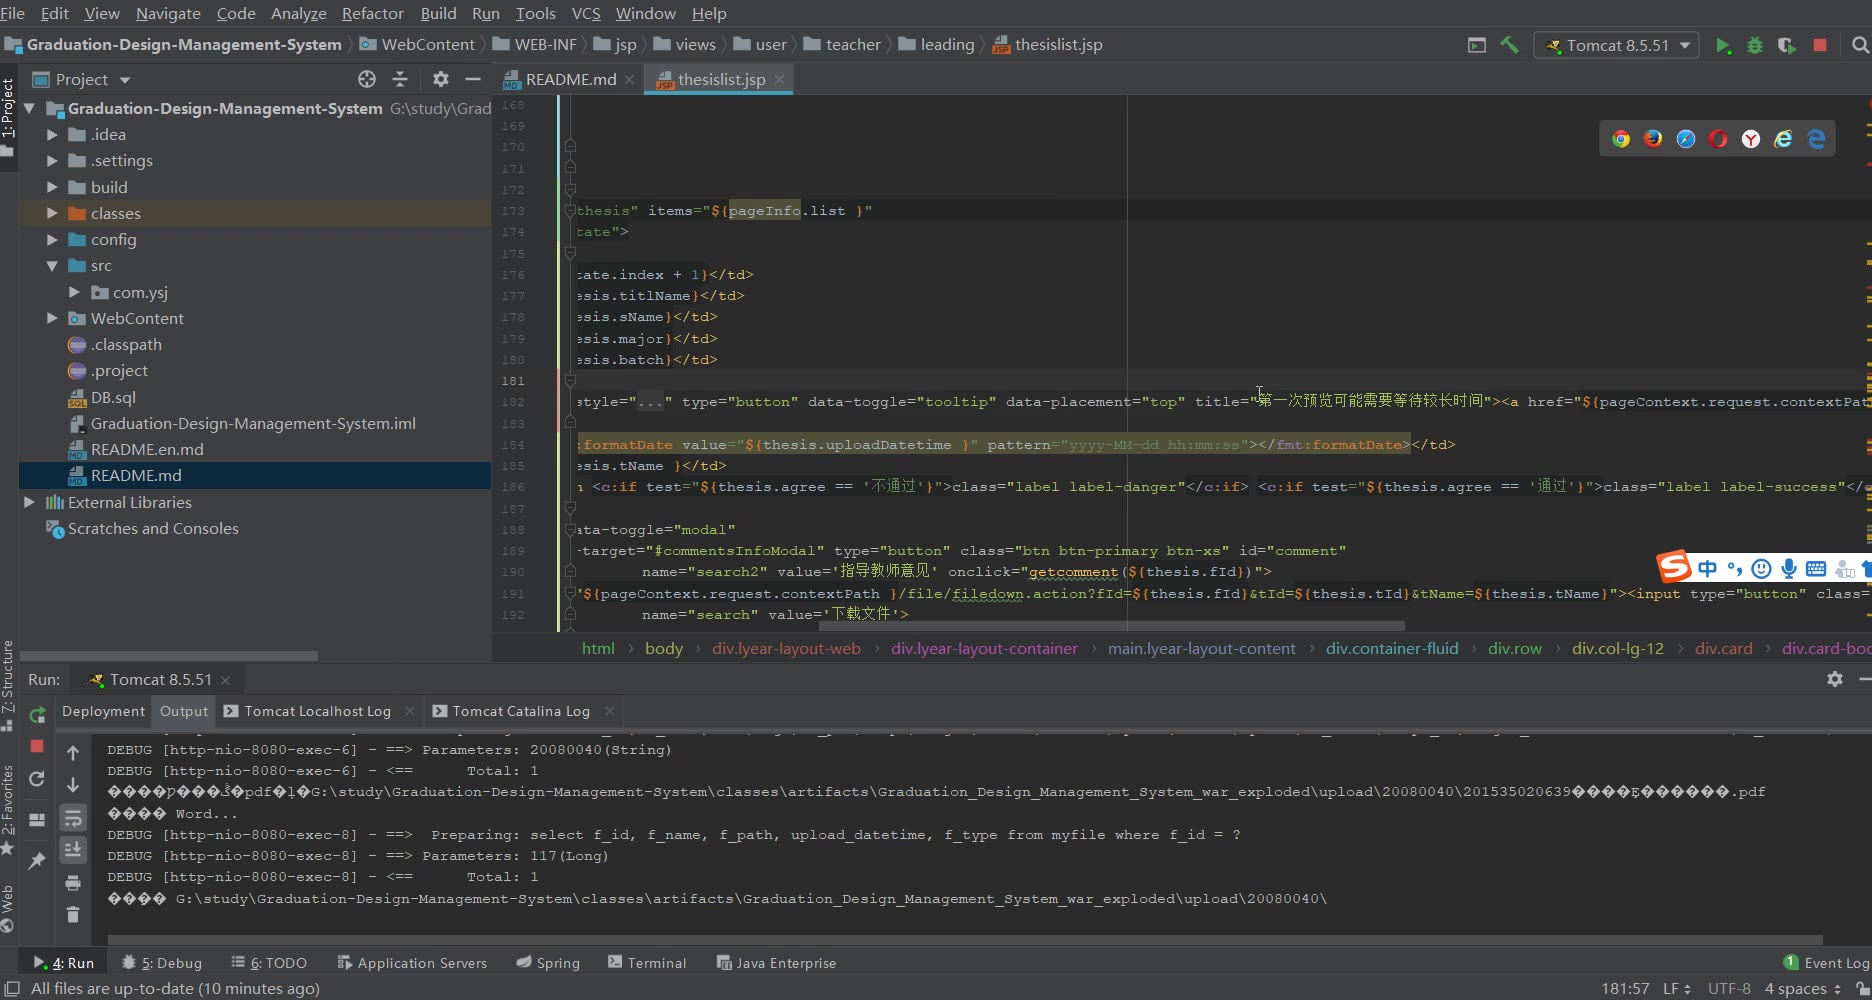Preview in Firefox browser icon
This screenshot has height=1000, width=1872.
pyautogui.click(x=1653, y=139)
